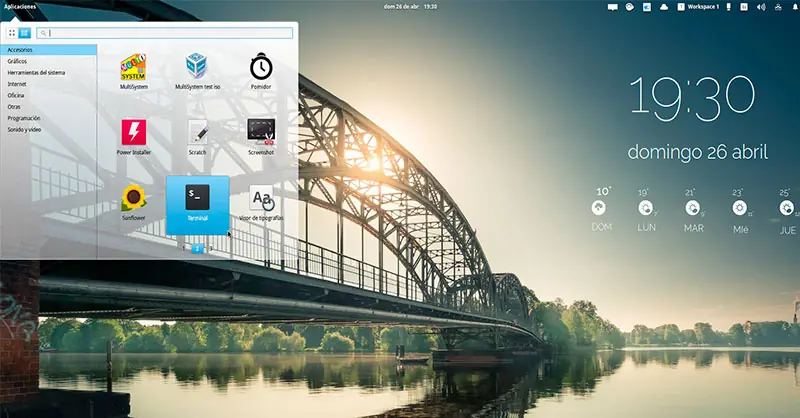Open the Pomidor timer app
Viewport: 800px width, 418px height.
tap(261, 71)
